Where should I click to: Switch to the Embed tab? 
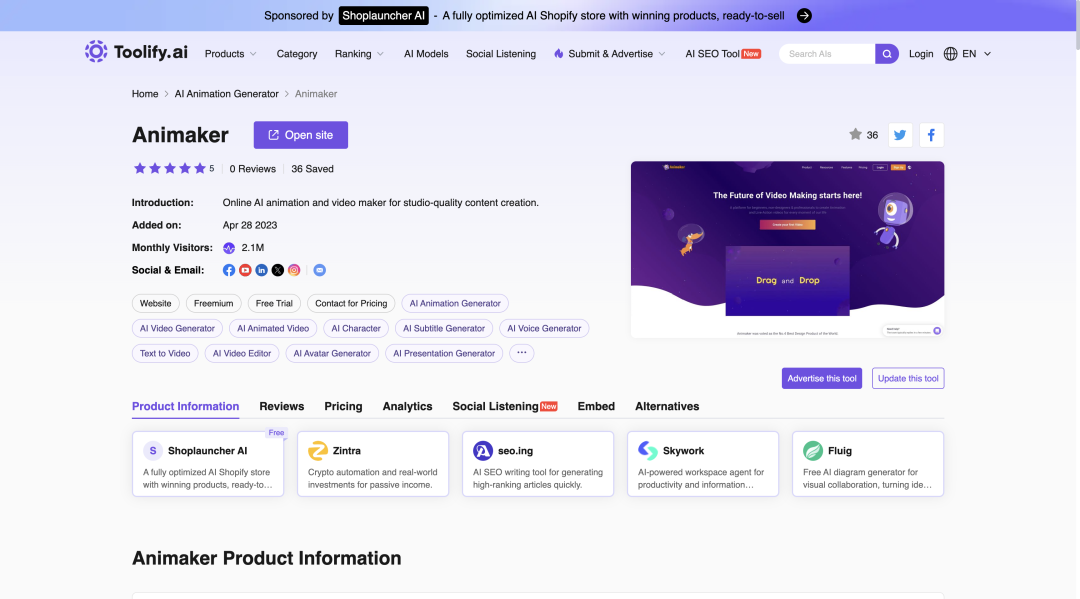tap(596, 406)
